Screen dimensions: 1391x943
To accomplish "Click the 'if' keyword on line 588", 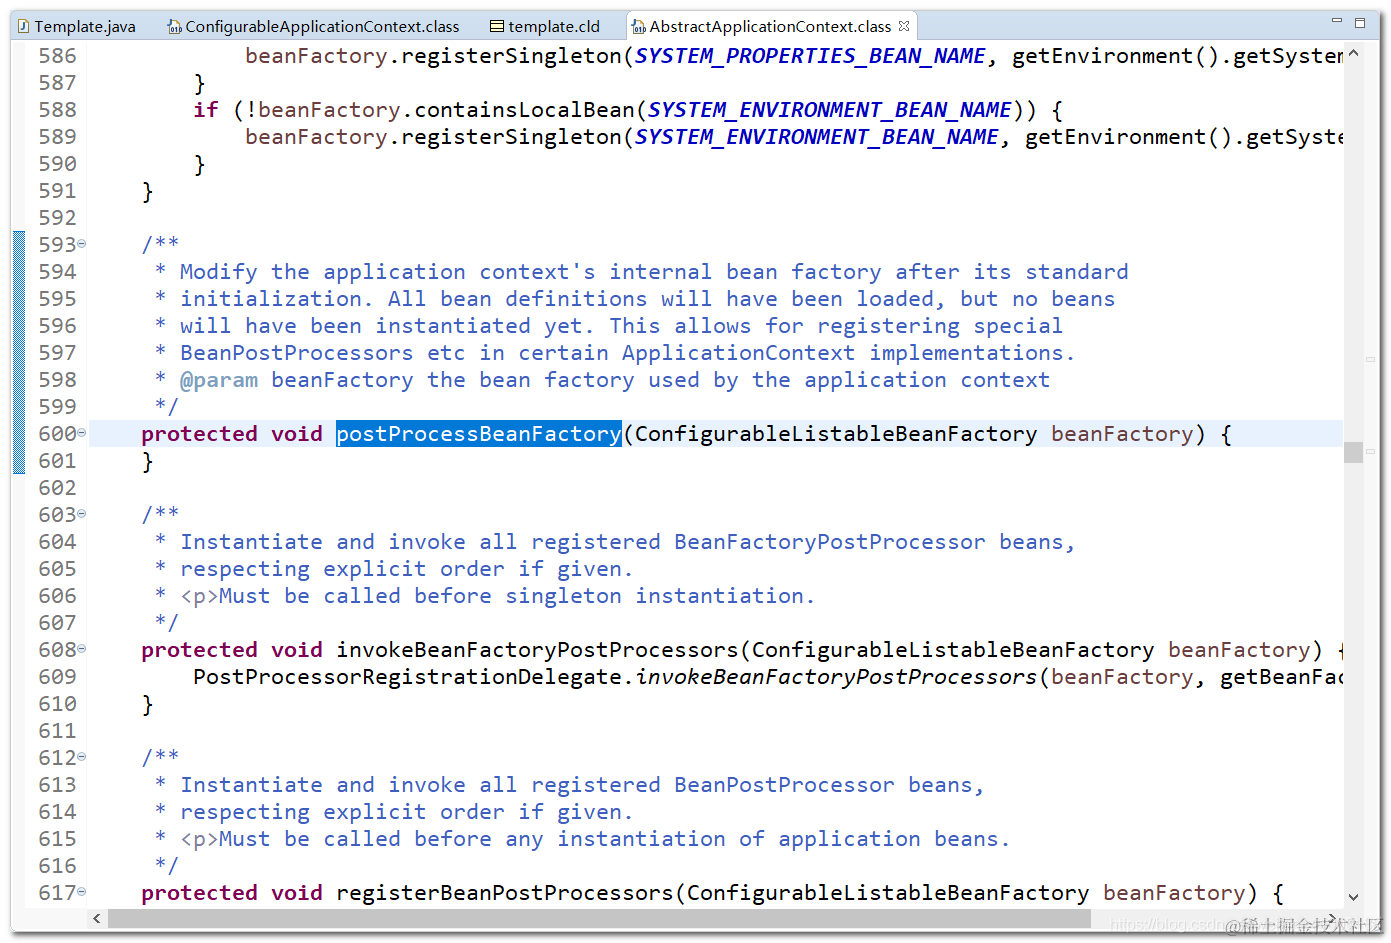I will pos(206,110).
